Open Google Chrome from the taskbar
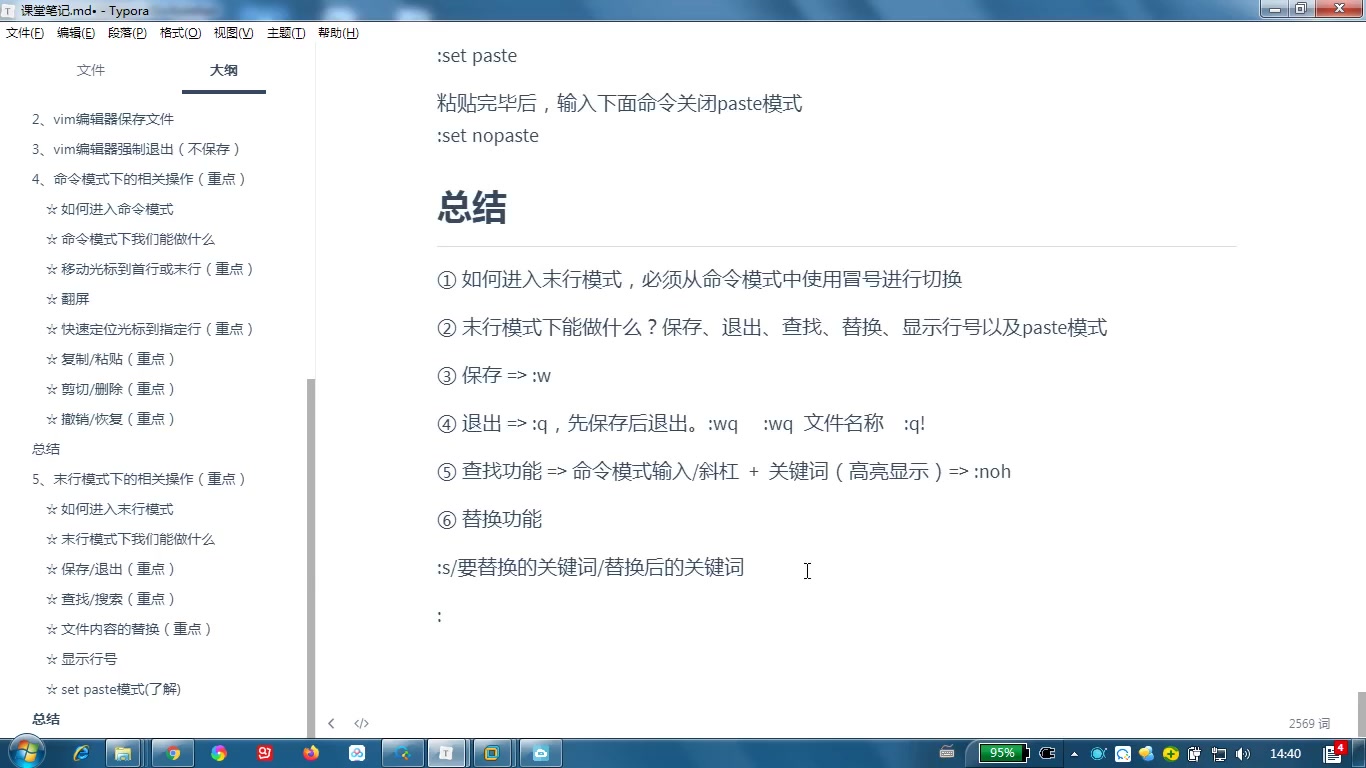 click(173, 753)
